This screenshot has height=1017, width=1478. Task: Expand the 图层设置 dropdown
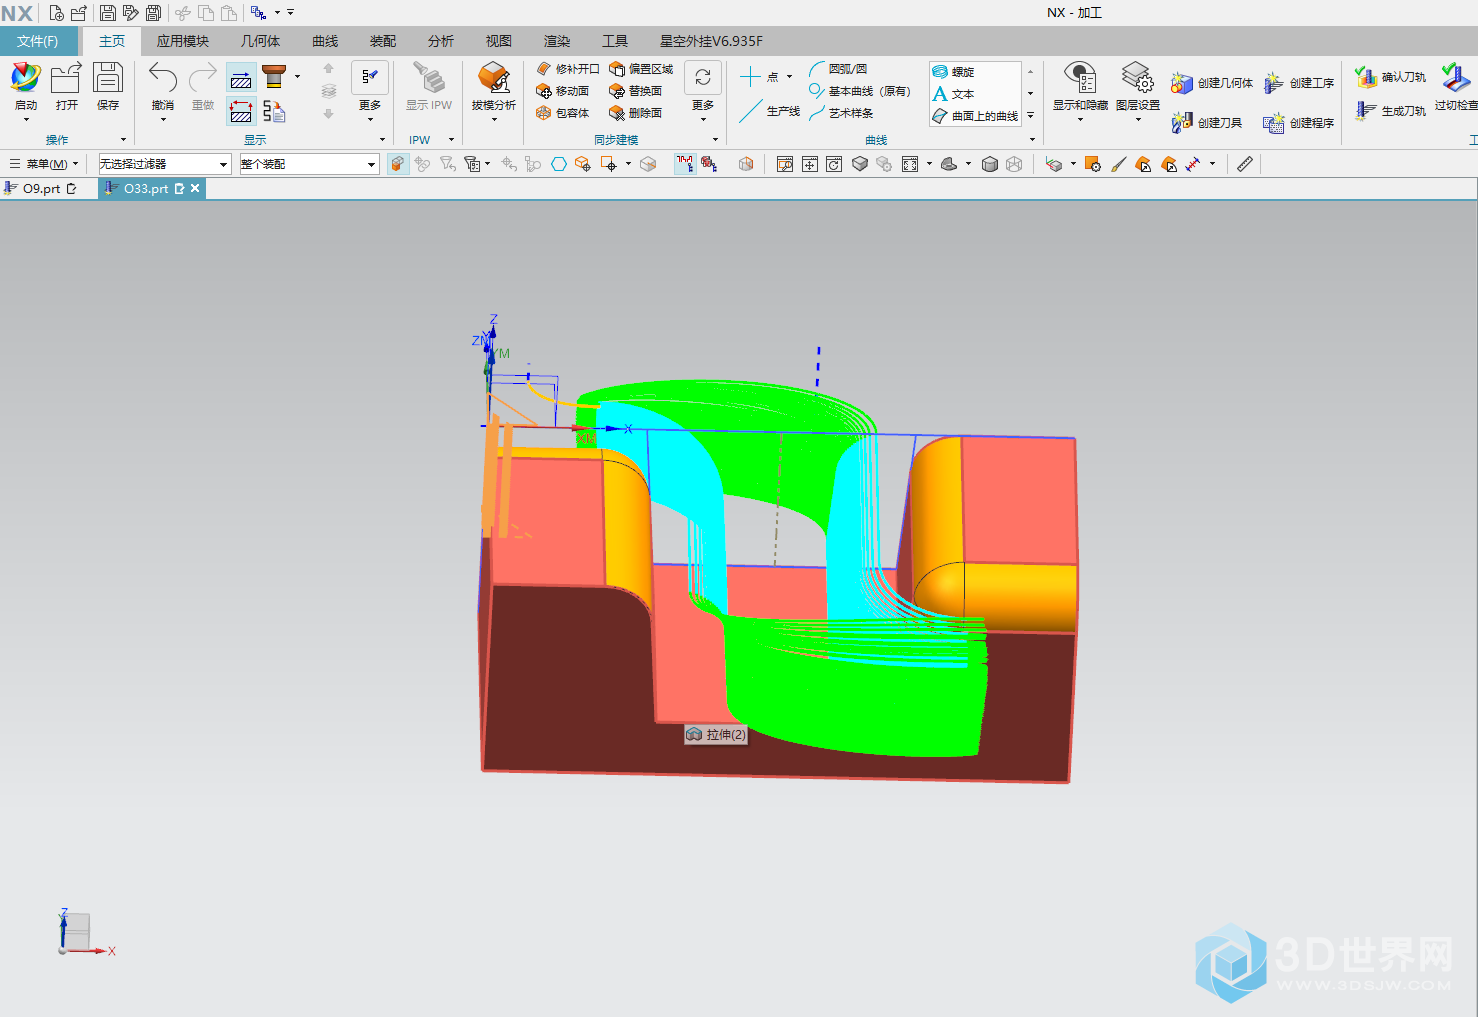(x=1138, y=120)
